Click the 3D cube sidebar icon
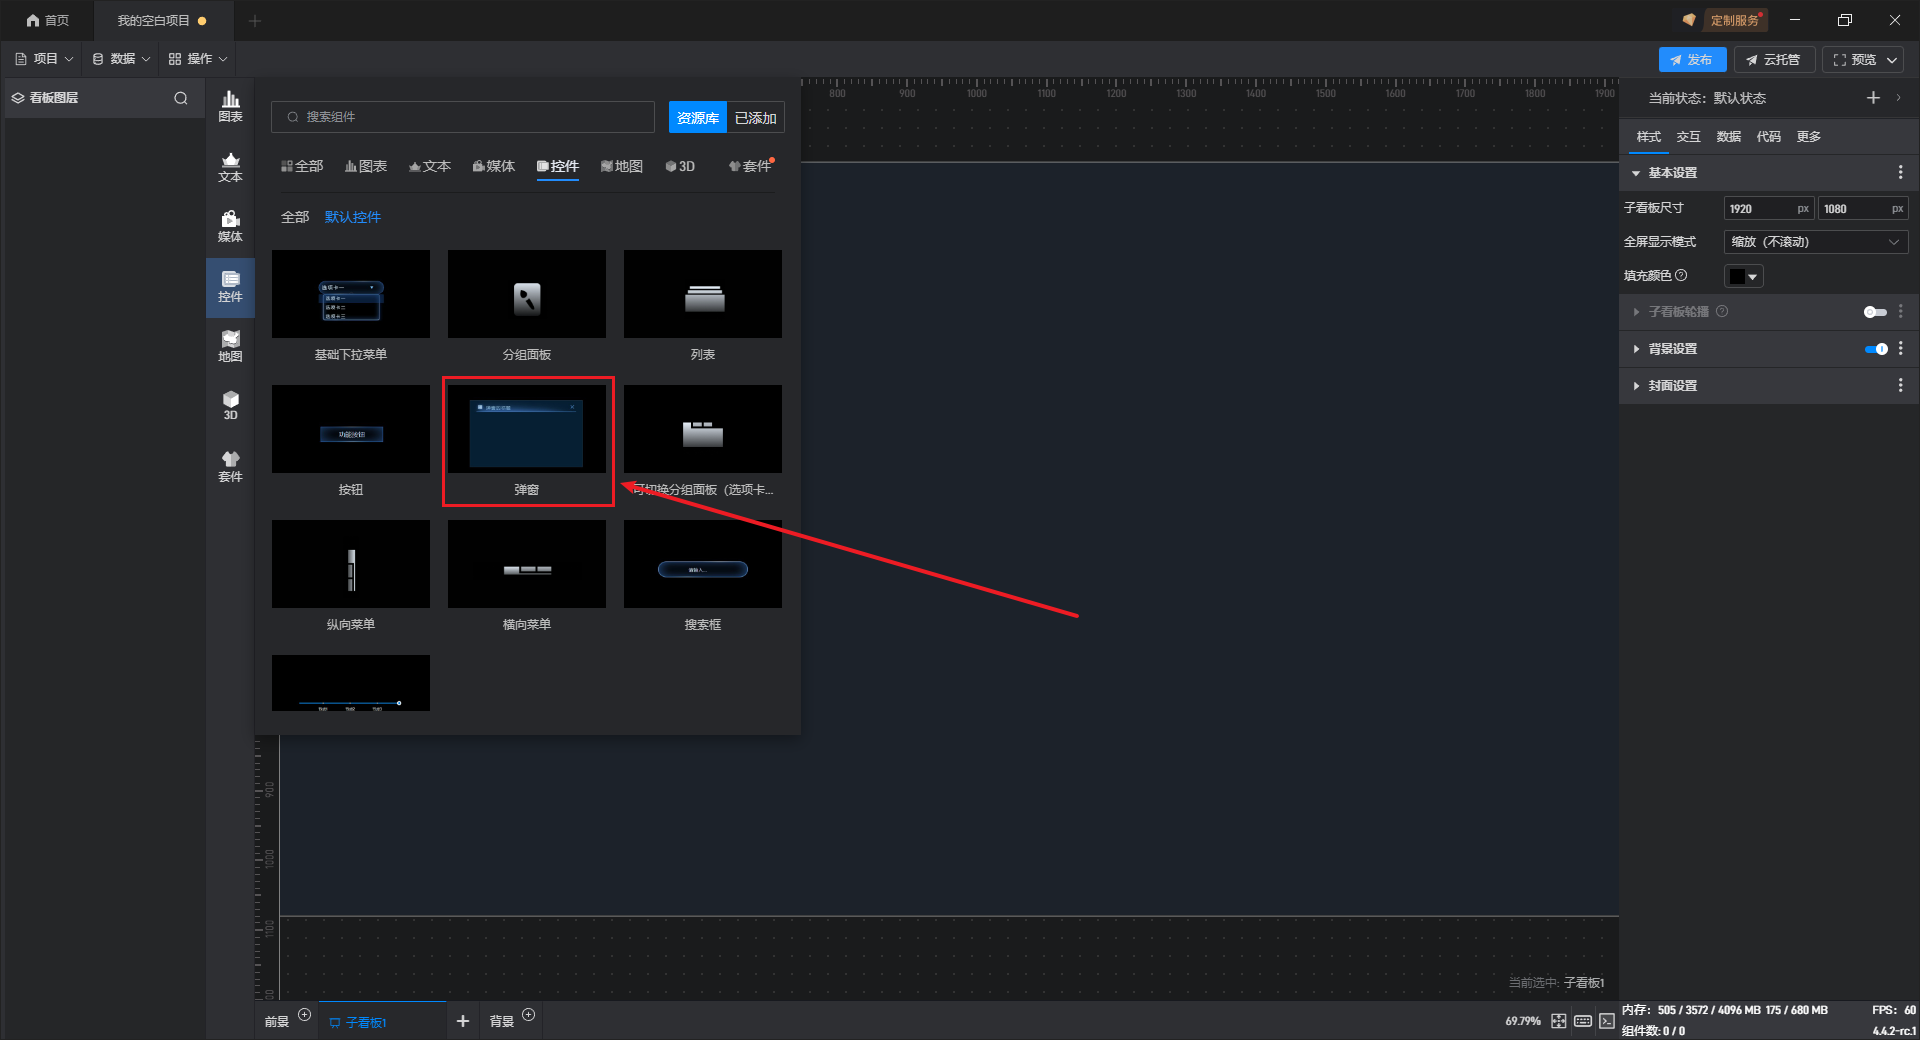Image resolution: width=1920 pixels, height=1040 pixels. [230, 405]
